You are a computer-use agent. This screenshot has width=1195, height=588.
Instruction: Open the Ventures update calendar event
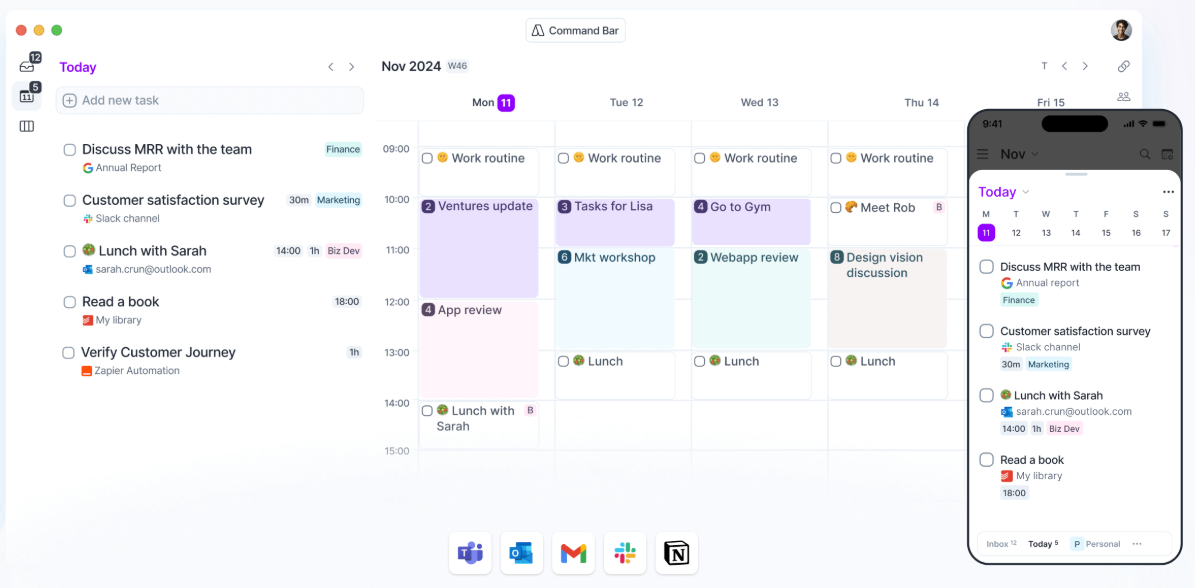click(x=479, y=248)
